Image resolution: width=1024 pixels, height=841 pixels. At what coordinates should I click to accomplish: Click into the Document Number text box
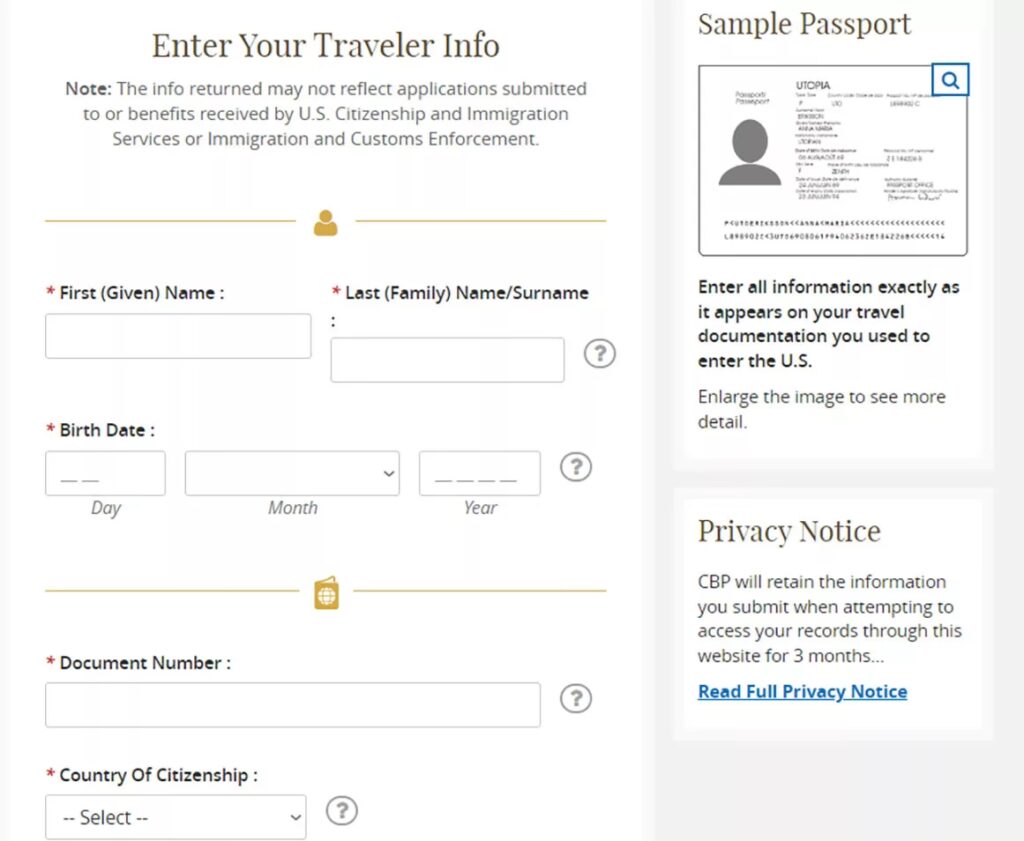[292, 705]
